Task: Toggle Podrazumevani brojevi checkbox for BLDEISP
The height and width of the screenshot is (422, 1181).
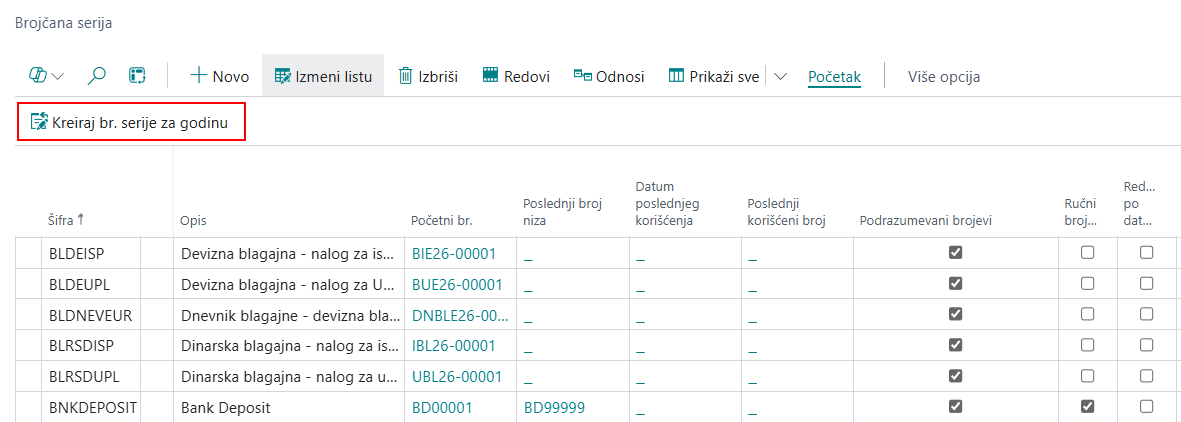Action: (x=955, y=253)
